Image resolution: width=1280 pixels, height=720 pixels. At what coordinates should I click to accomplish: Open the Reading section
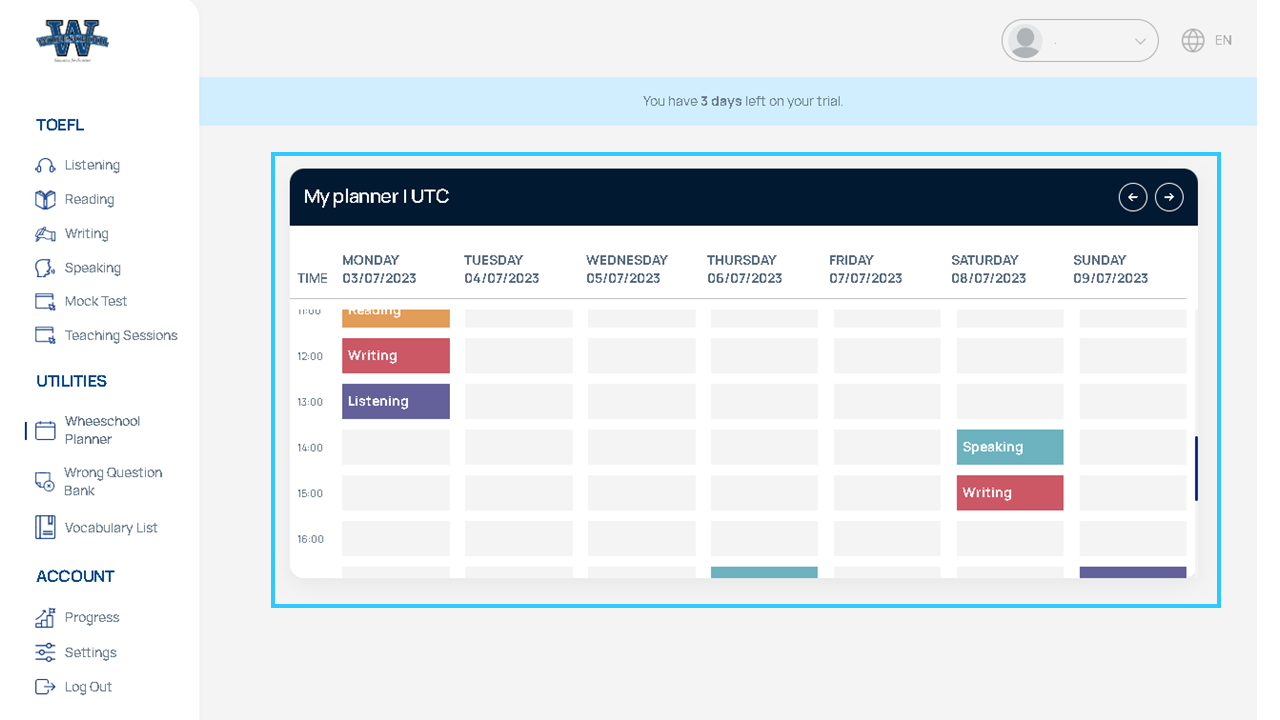click(89, 199)
